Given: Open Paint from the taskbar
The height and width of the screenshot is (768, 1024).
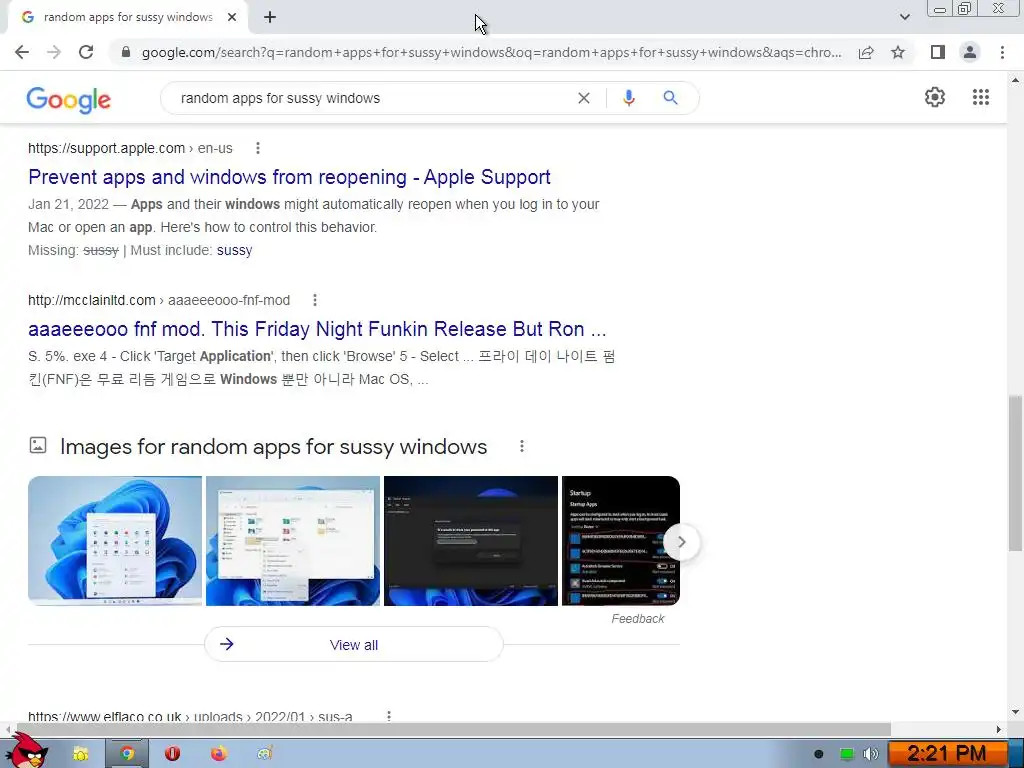Looking at the screenshot, I should click(264, 754).
